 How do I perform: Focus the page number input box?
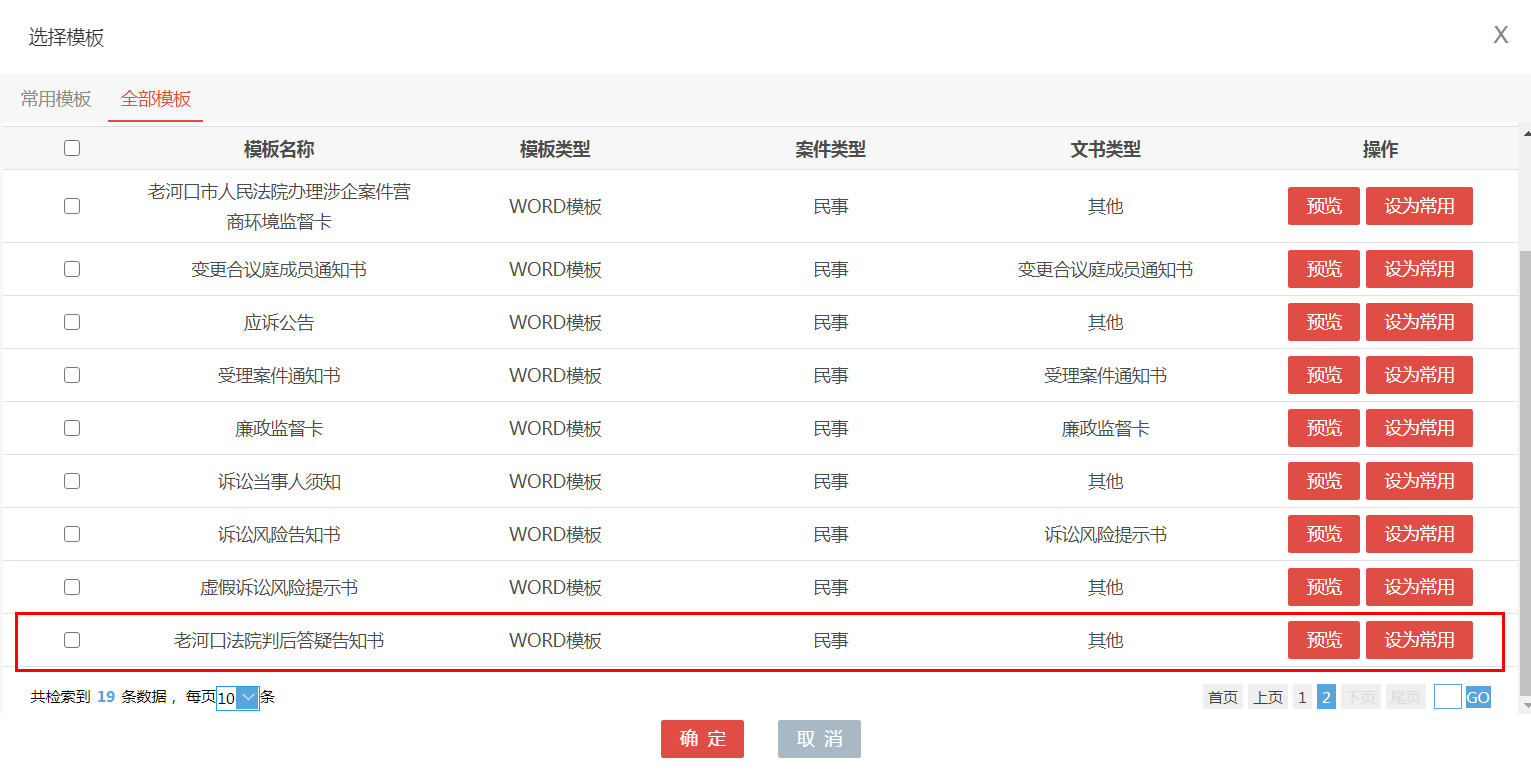click(x=1448, y=697)
